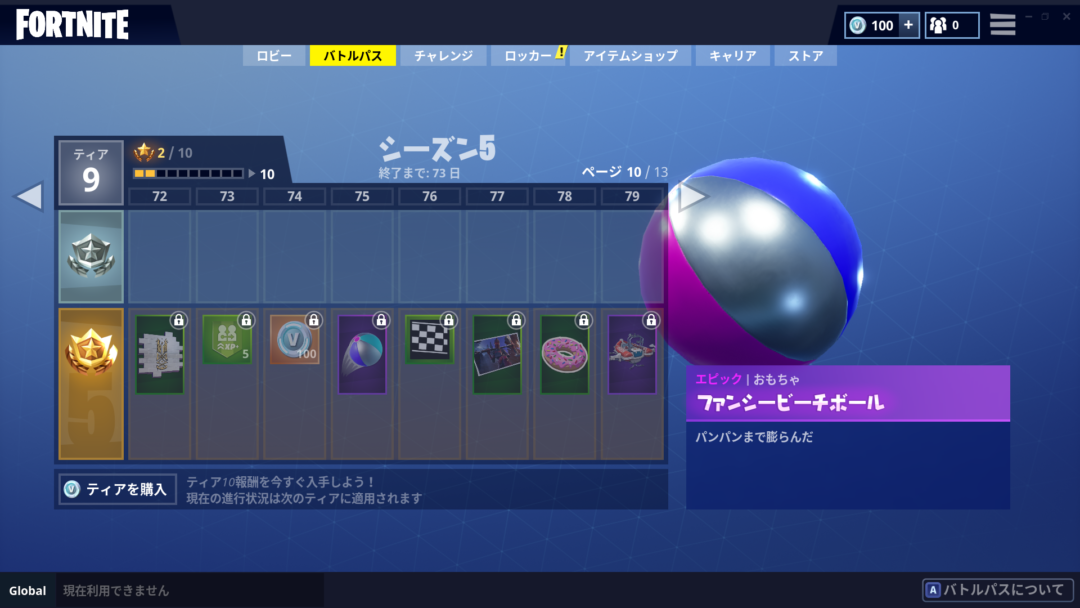
Task: Click the silver free pass badge icon
Action: click(91, 256)
